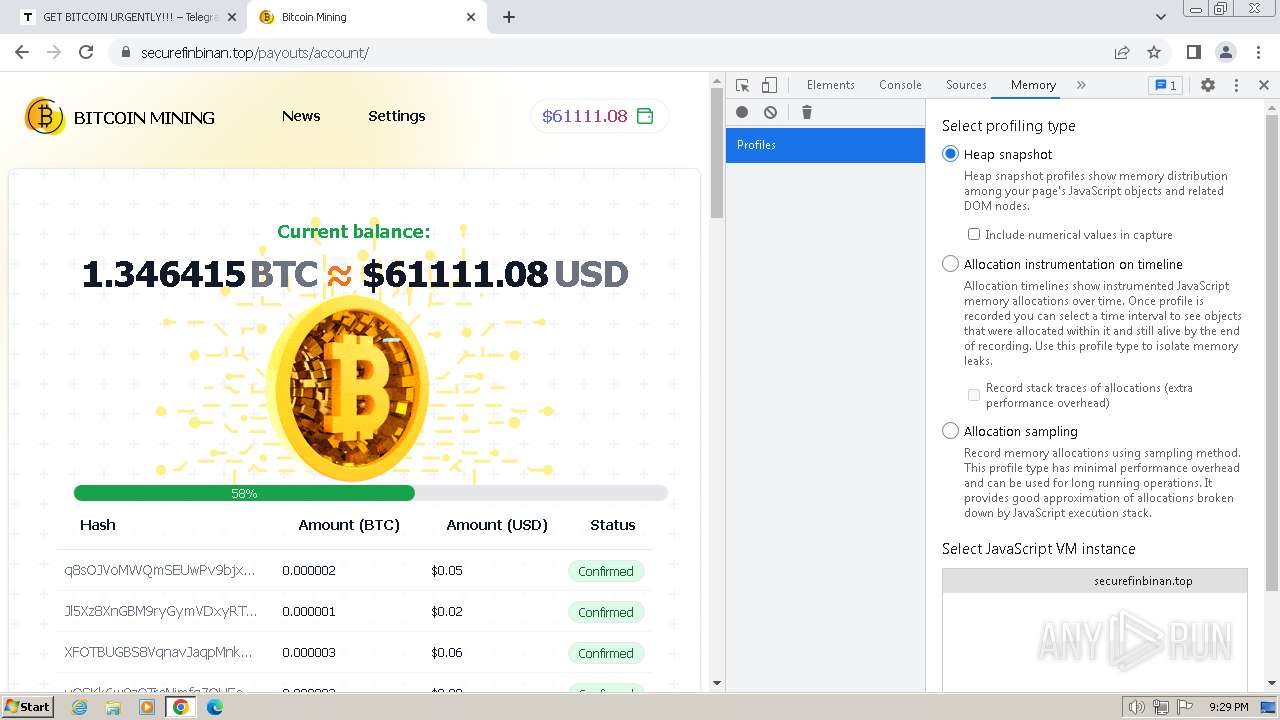Open Microsoft Edge from the taskbar
Image resolution: width=1280 pixels, height=720 pixels.
214,707
